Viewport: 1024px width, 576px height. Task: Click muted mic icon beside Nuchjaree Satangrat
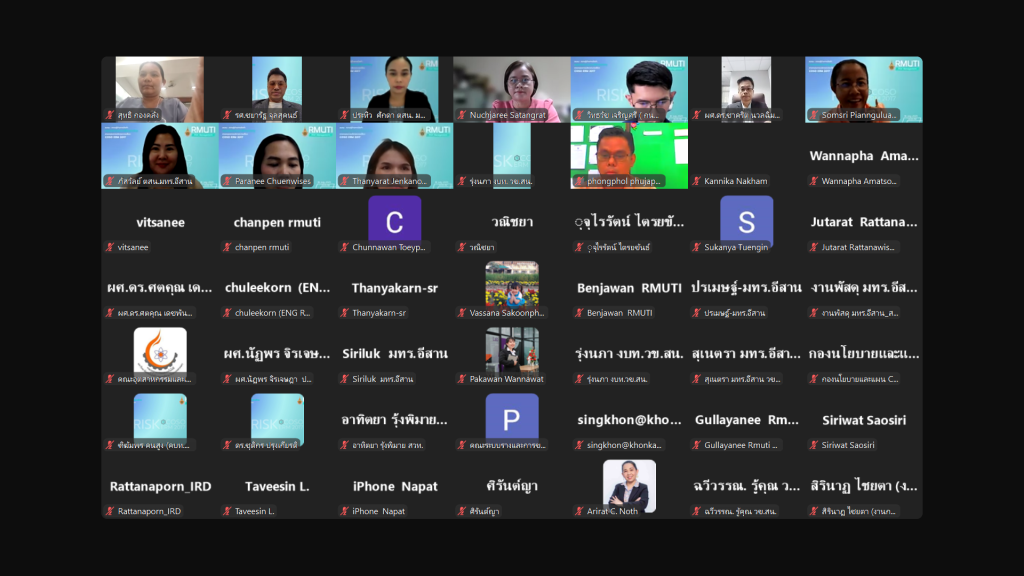point(461,115)
